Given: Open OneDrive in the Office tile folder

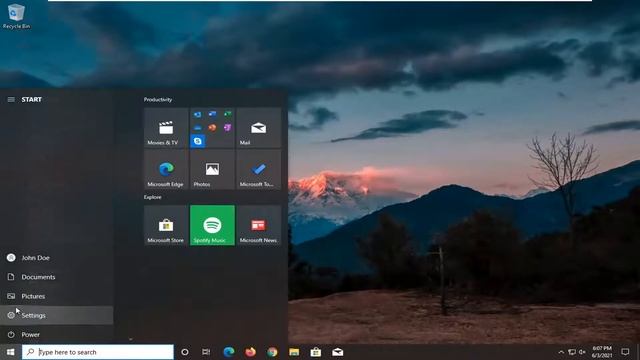Looking at the screenshot, I should pyautogui.click(x=198, y=128).
